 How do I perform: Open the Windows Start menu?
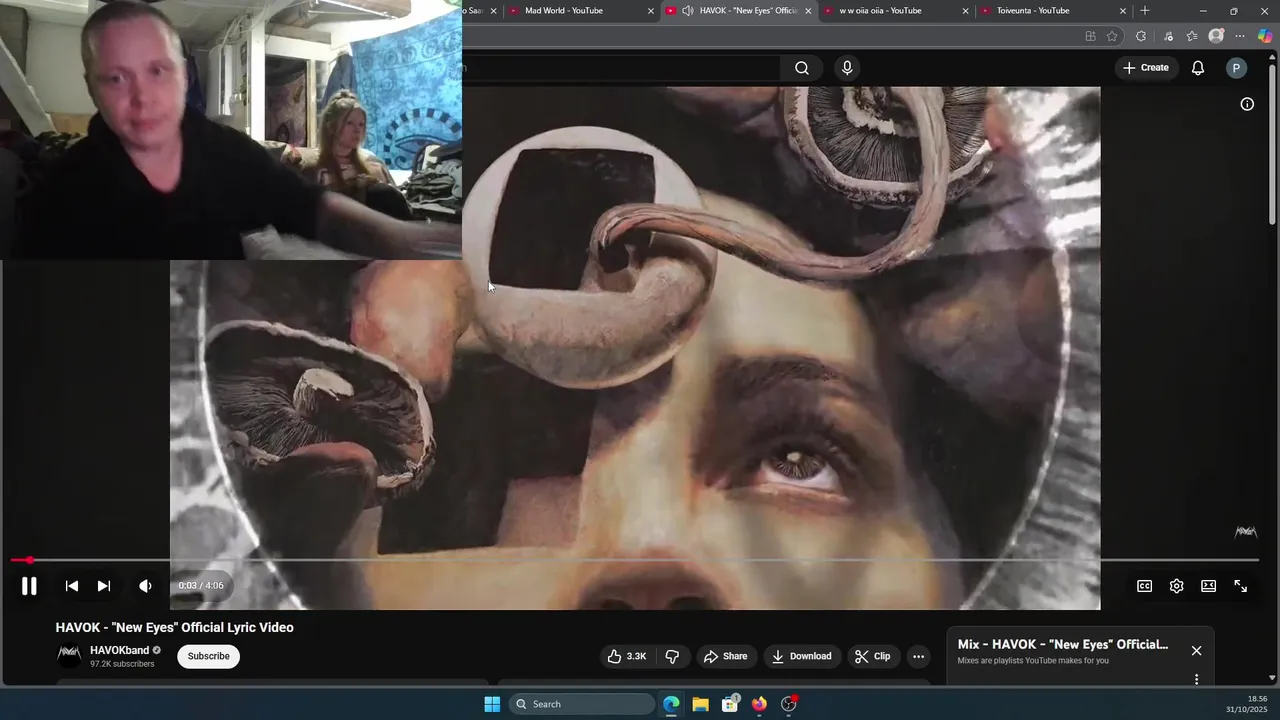coord(492,704)
